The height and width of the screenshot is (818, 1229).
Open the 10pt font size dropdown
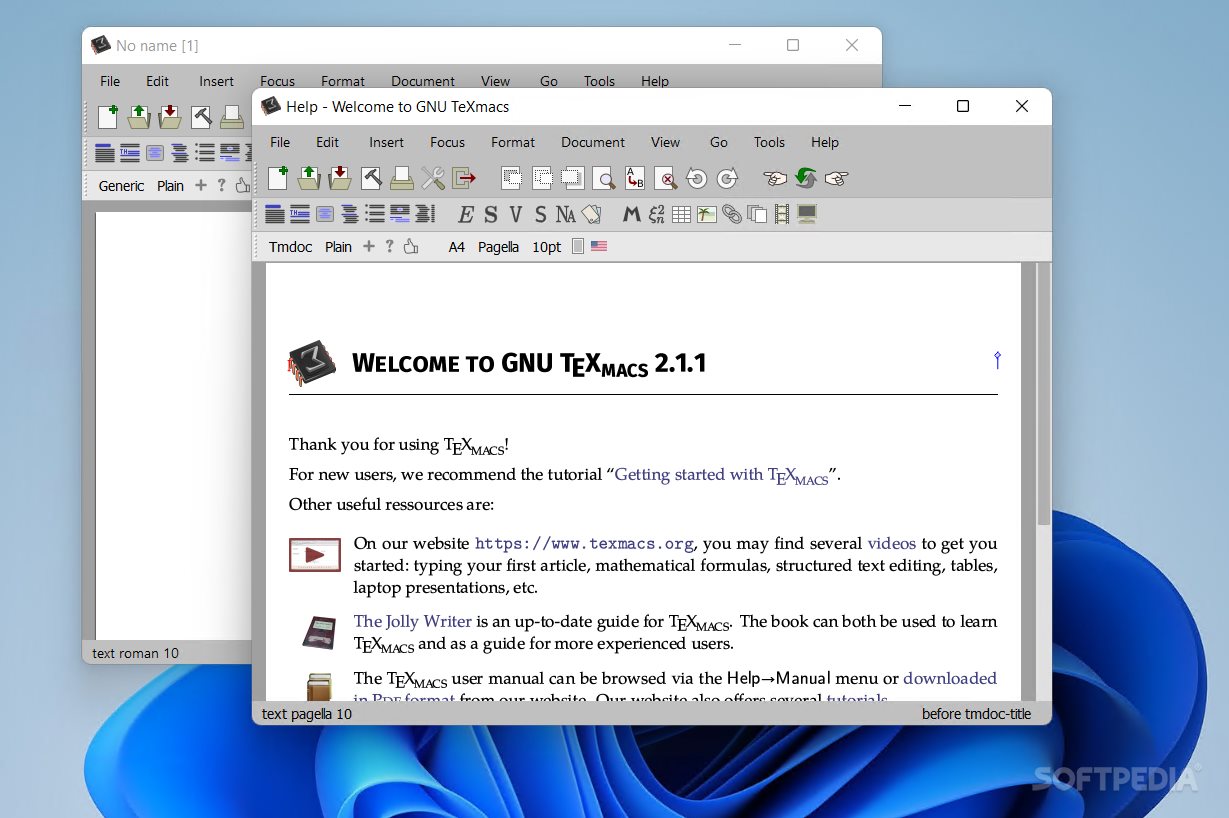[546, 247]
